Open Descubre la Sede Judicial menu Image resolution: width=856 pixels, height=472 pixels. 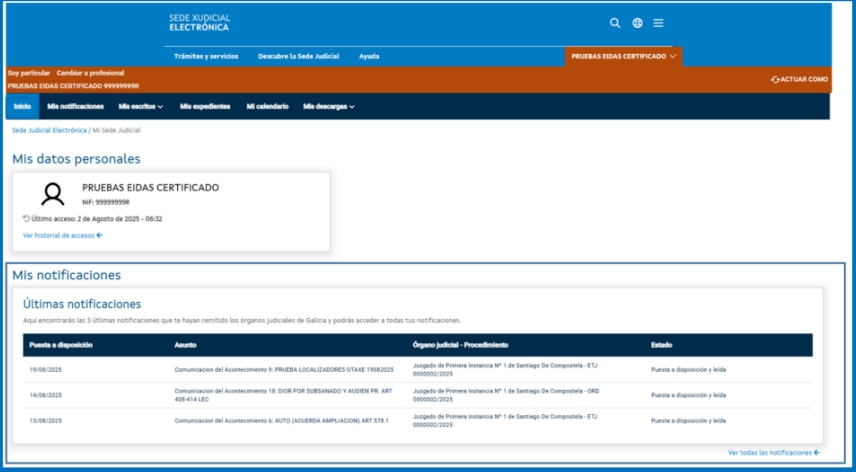tap(299, 56)
